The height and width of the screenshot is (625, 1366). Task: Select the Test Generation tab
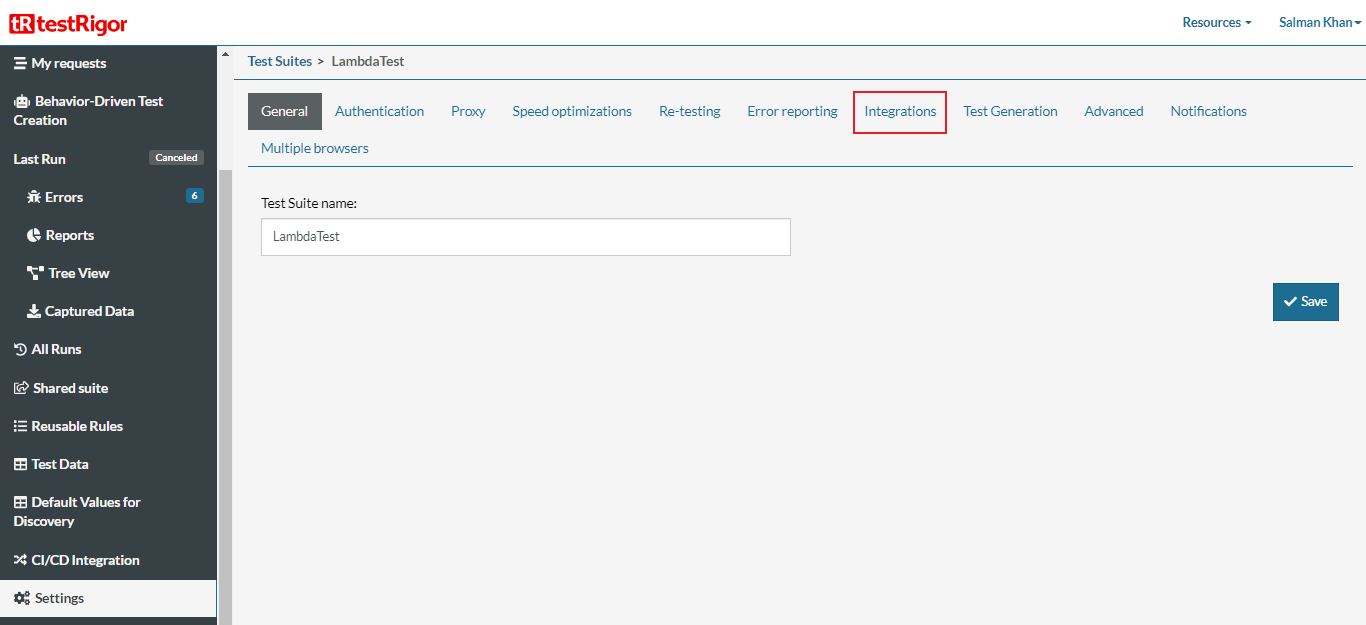pos(1010,111)
